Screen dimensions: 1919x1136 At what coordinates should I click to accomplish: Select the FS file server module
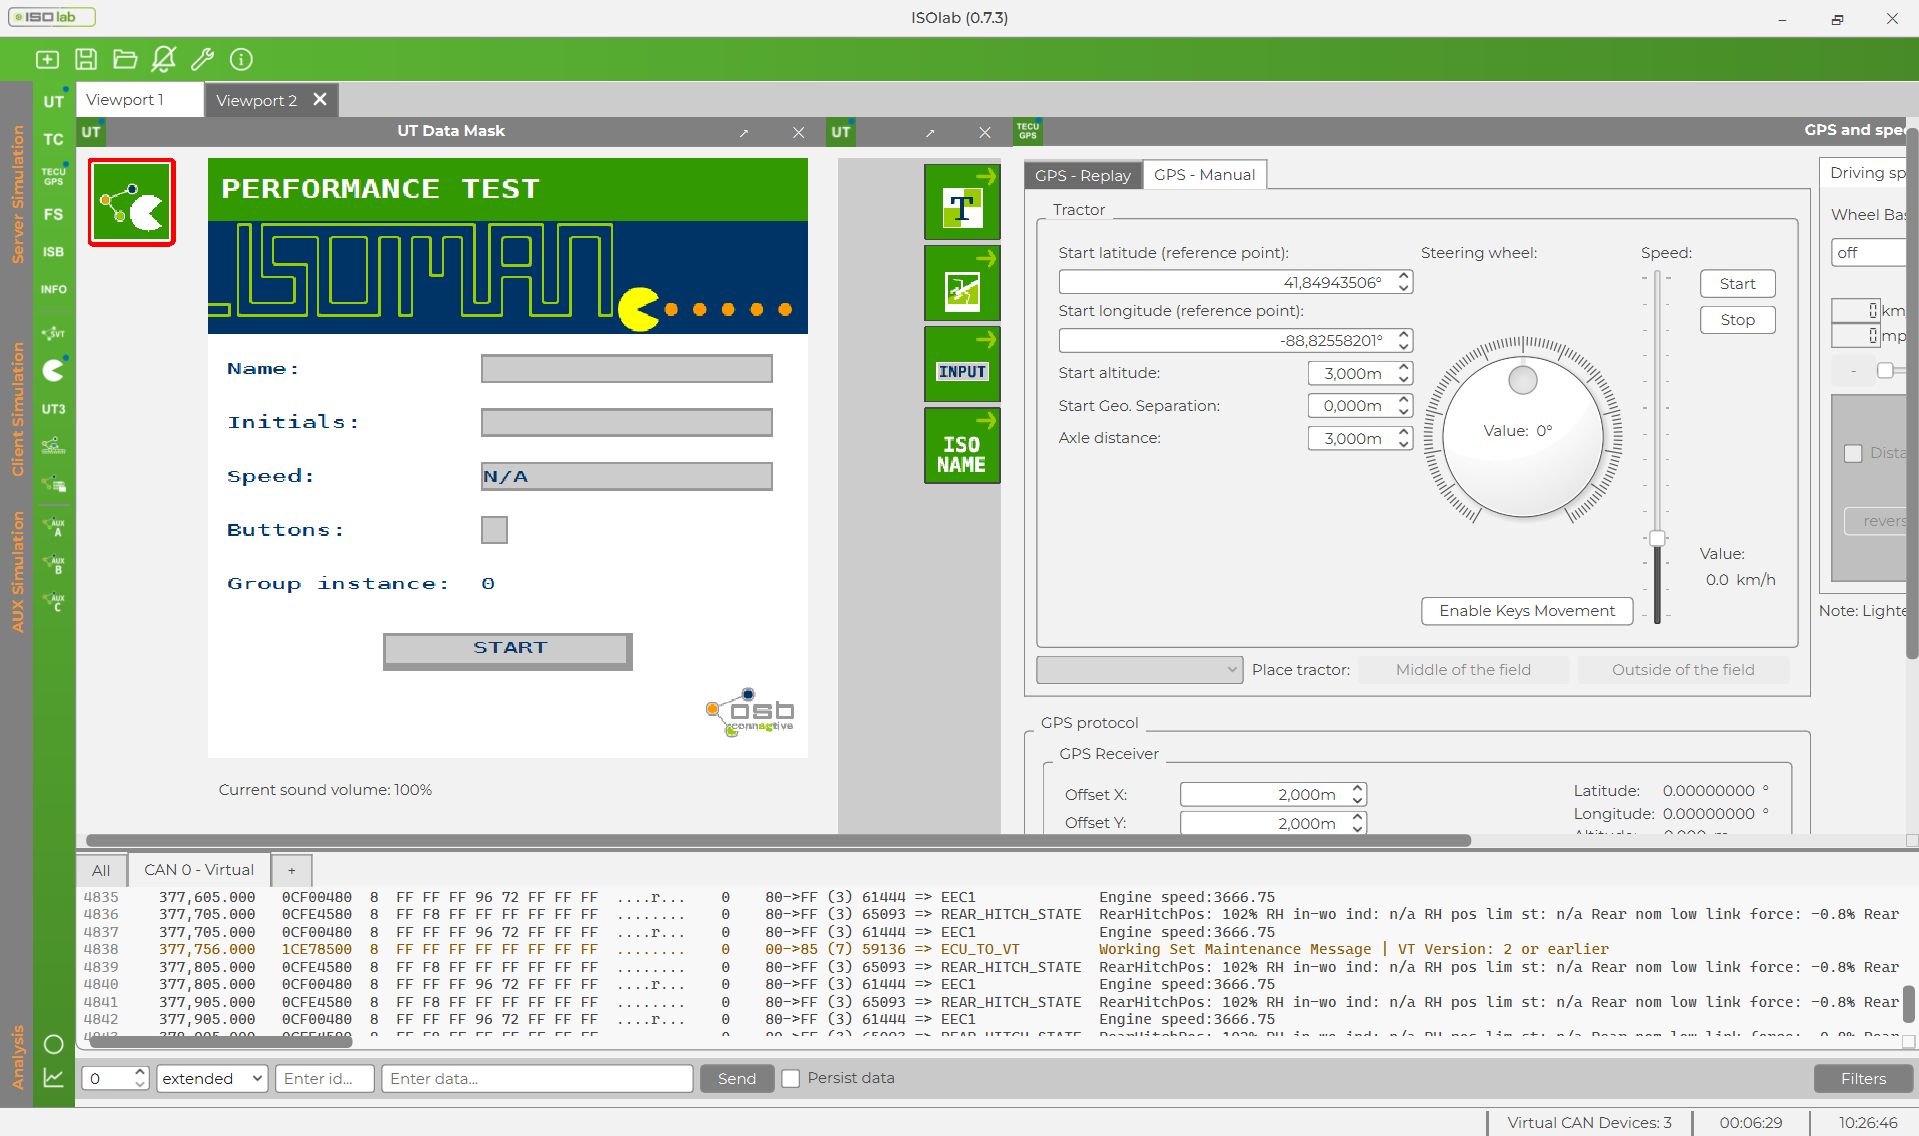[54, 214]
